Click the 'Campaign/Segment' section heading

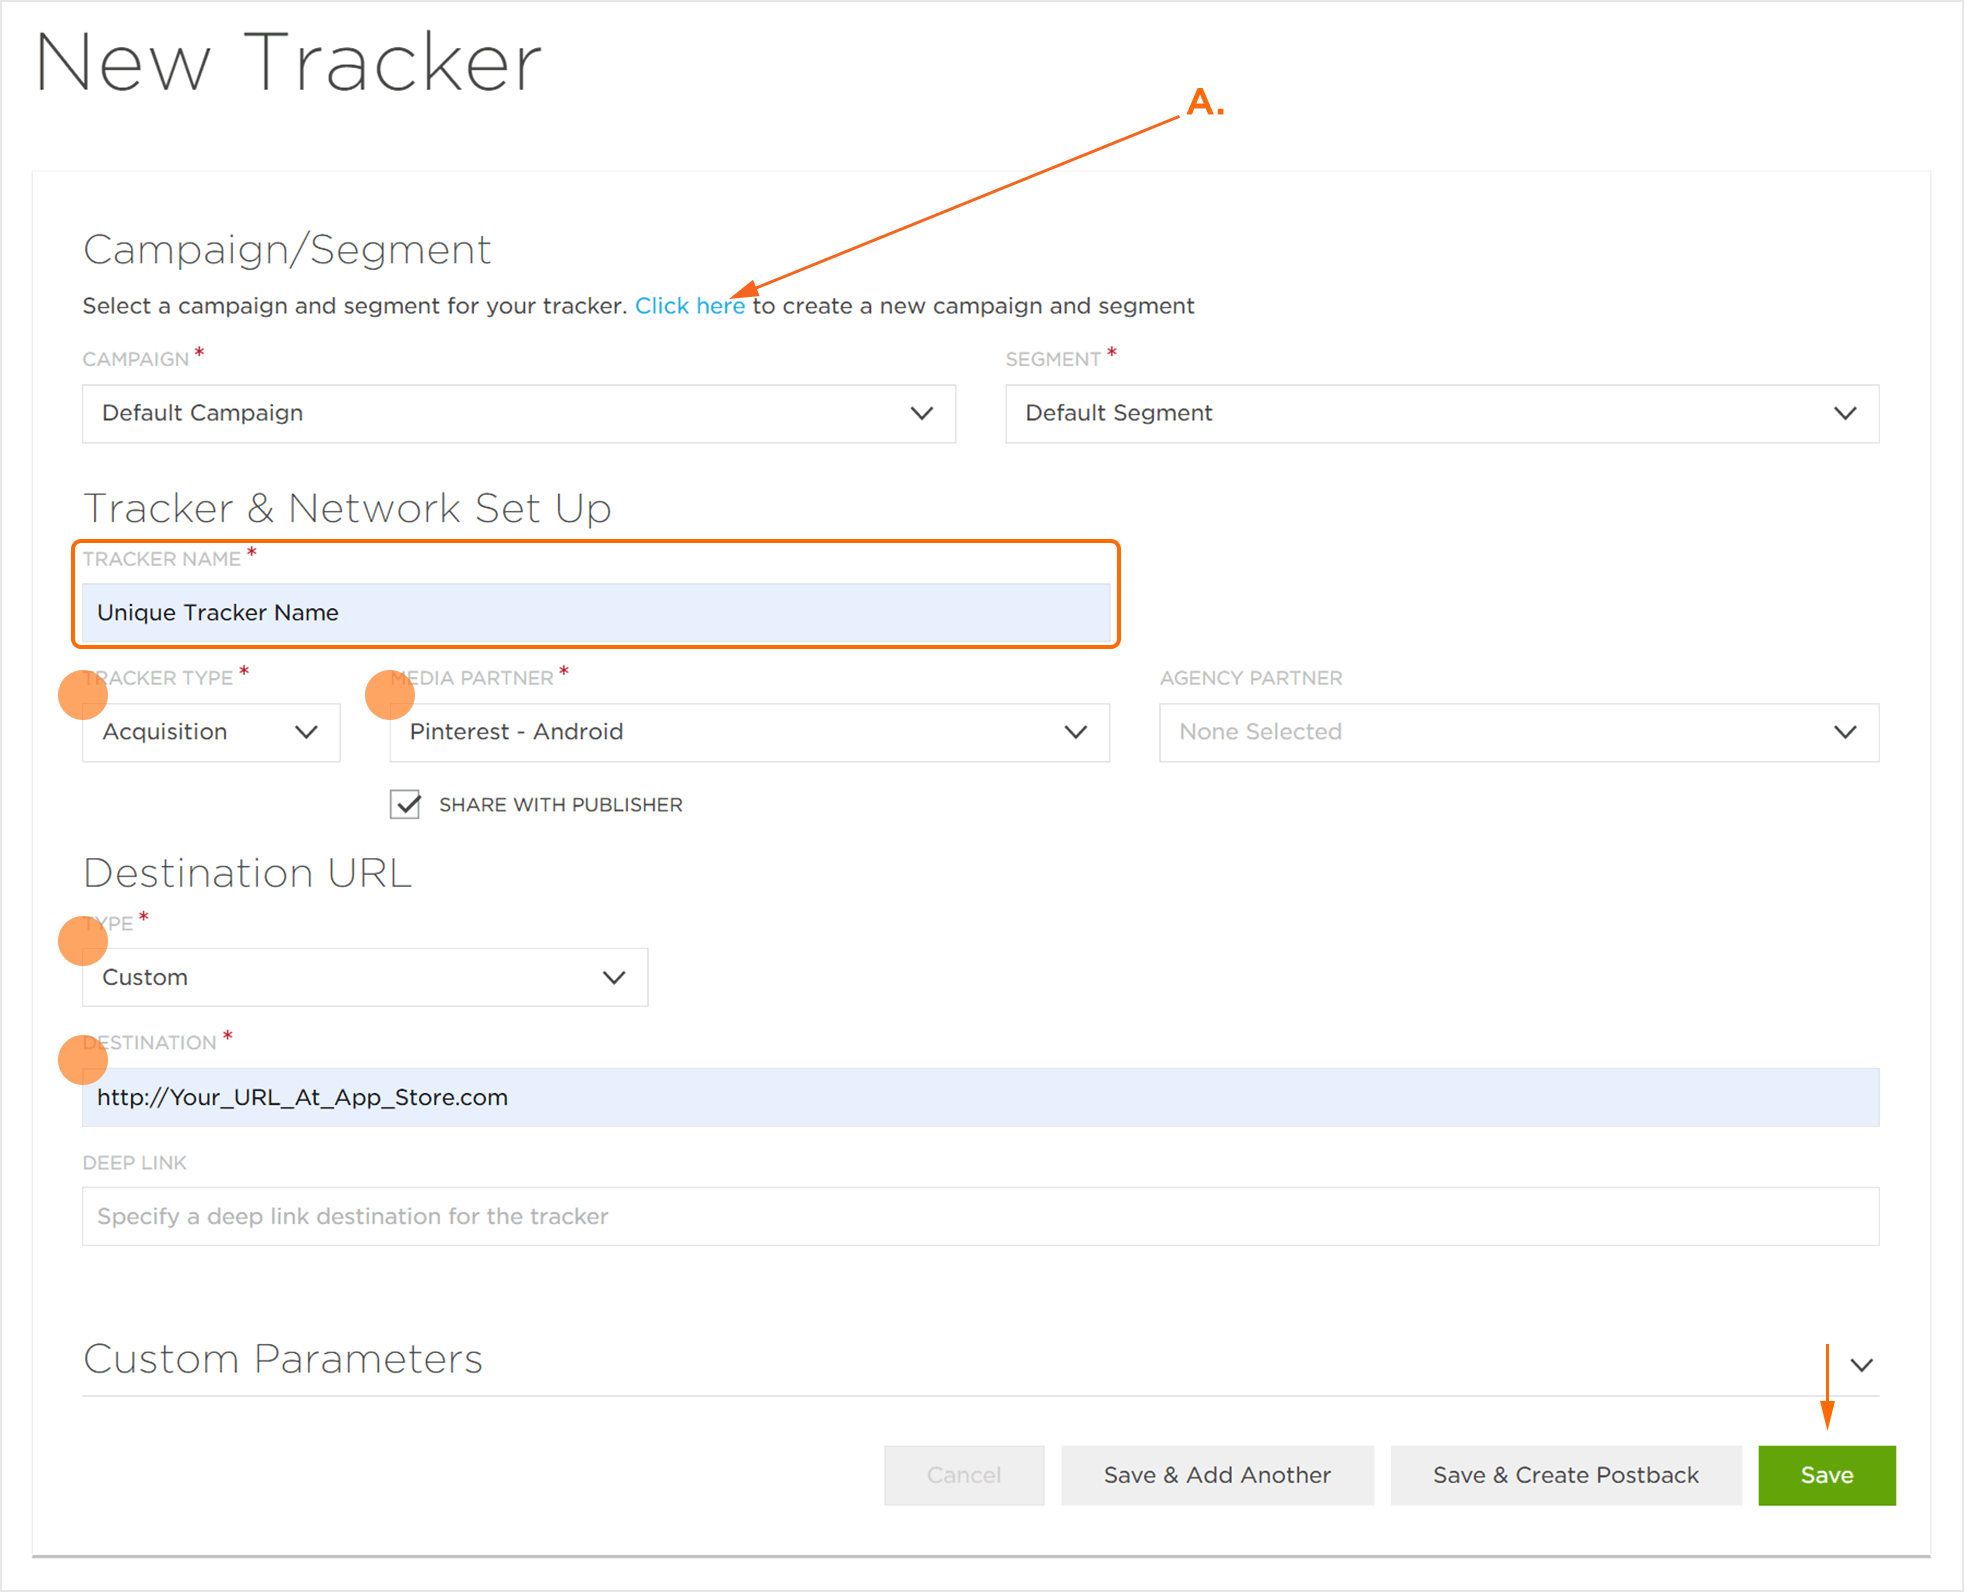tap(287, 250)
